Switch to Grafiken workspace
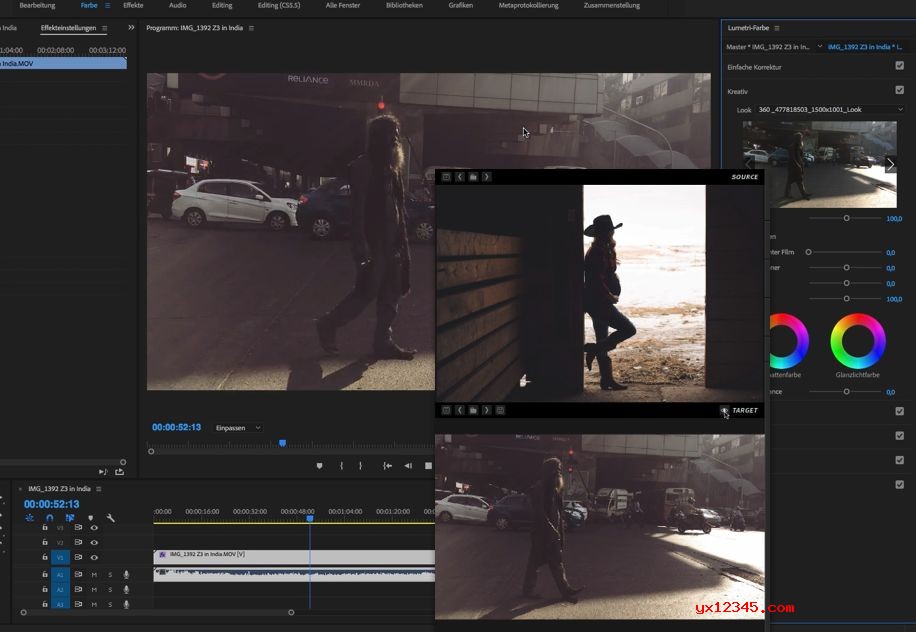This screenshot has width=916, height=632. pos(461,5)
